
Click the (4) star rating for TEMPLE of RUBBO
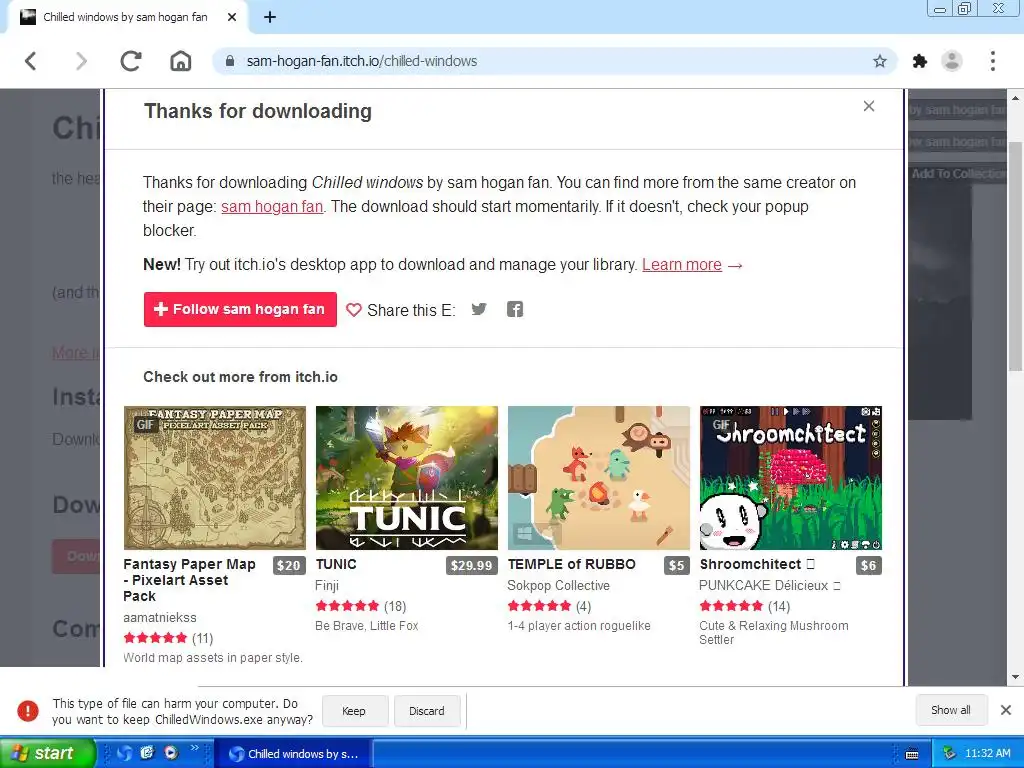click(549, 606)
